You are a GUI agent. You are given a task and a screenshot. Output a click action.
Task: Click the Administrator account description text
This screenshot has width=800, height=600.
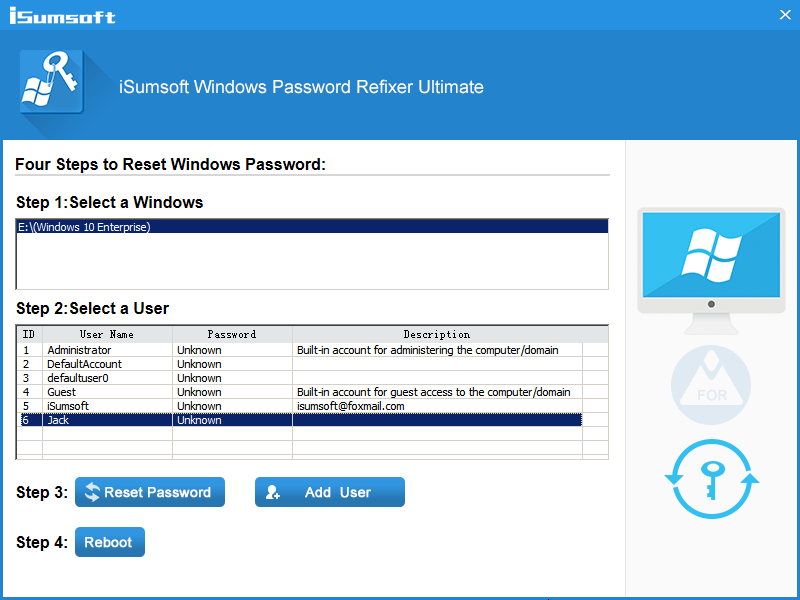click(x=428, y=350)
